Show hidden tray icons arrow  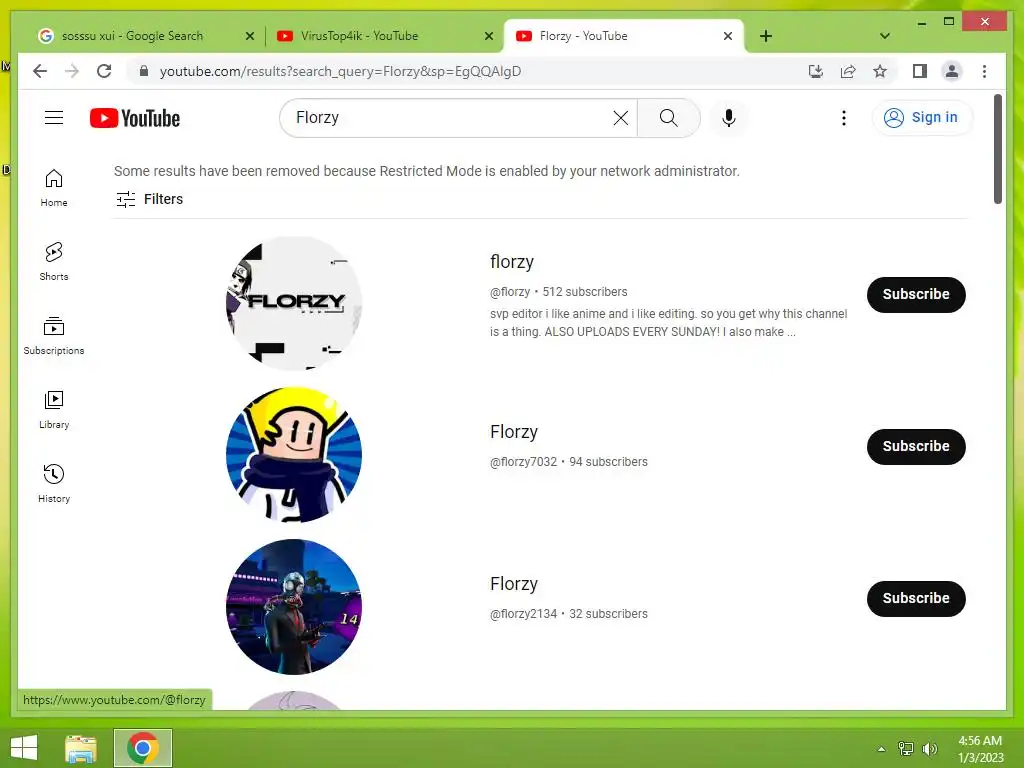pos(881,749)
